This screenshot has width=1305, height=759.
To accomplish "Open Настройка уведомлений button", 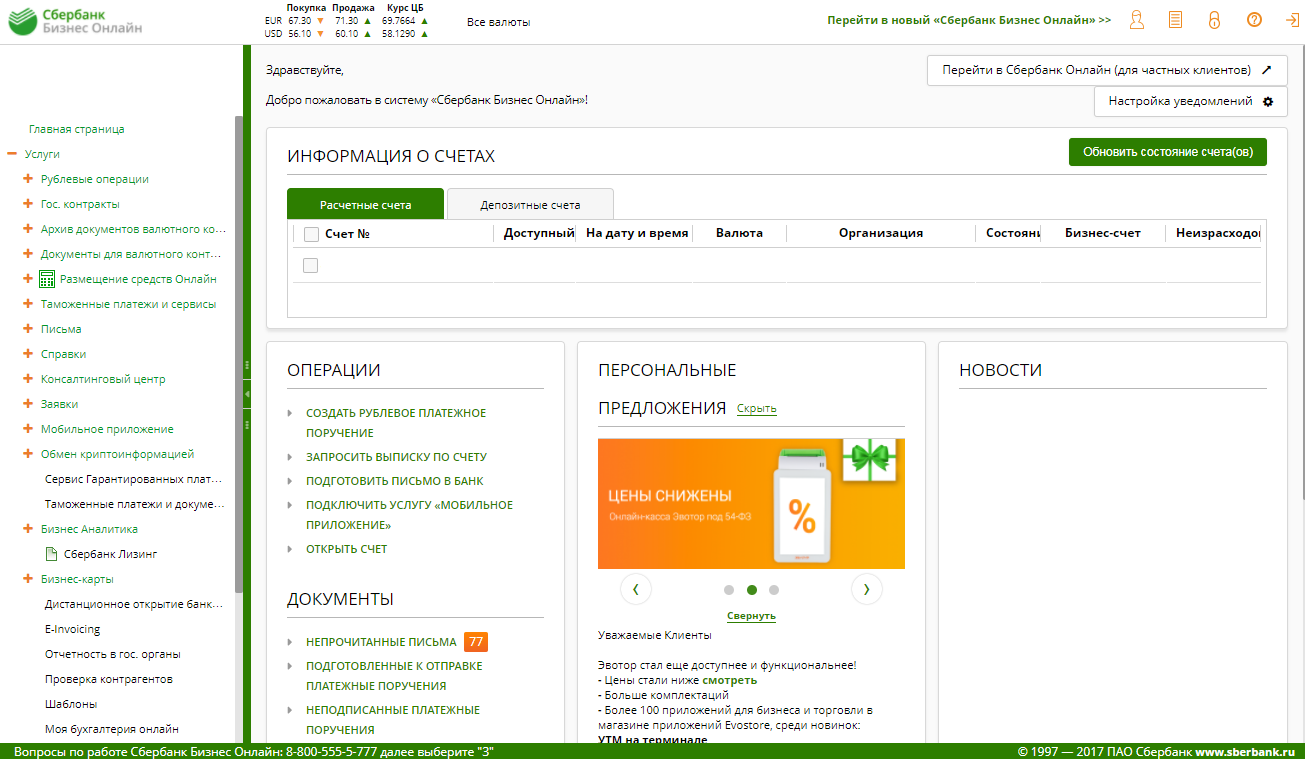I will pos(1191,102).
